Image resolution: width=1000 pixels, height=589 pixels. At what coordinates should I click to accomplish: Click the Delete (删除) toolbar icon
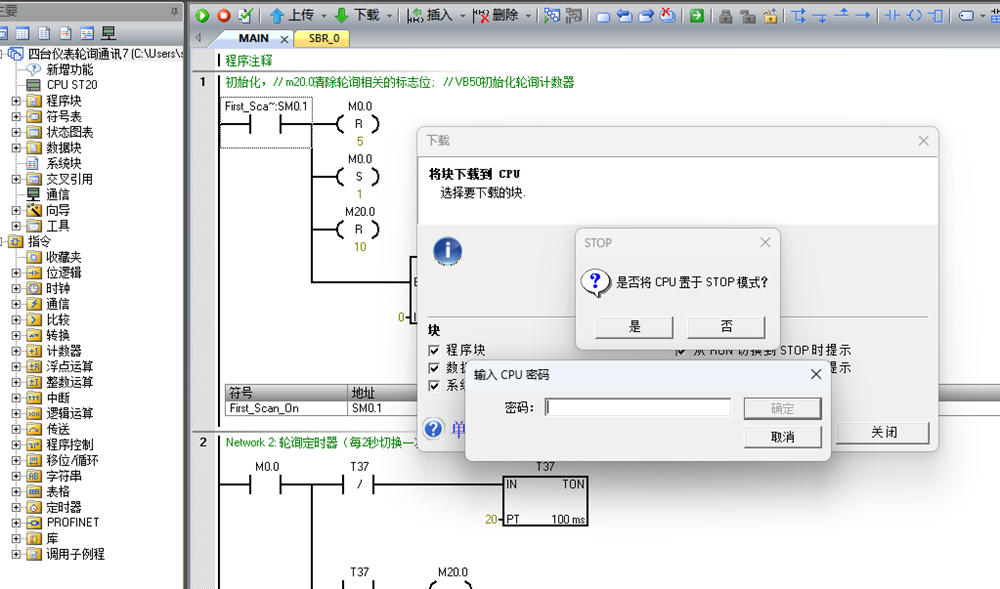click(481, 16)
